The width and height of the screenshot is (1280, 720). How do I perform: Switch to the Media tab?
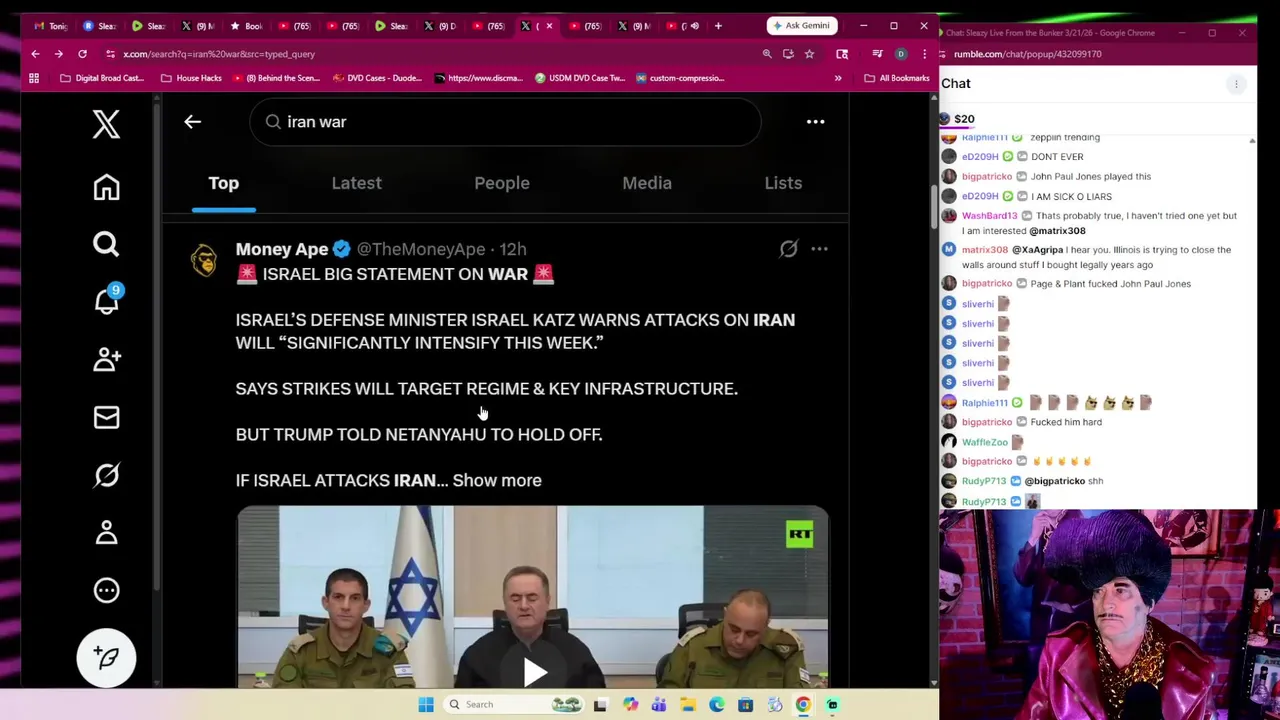click(647, 183)
